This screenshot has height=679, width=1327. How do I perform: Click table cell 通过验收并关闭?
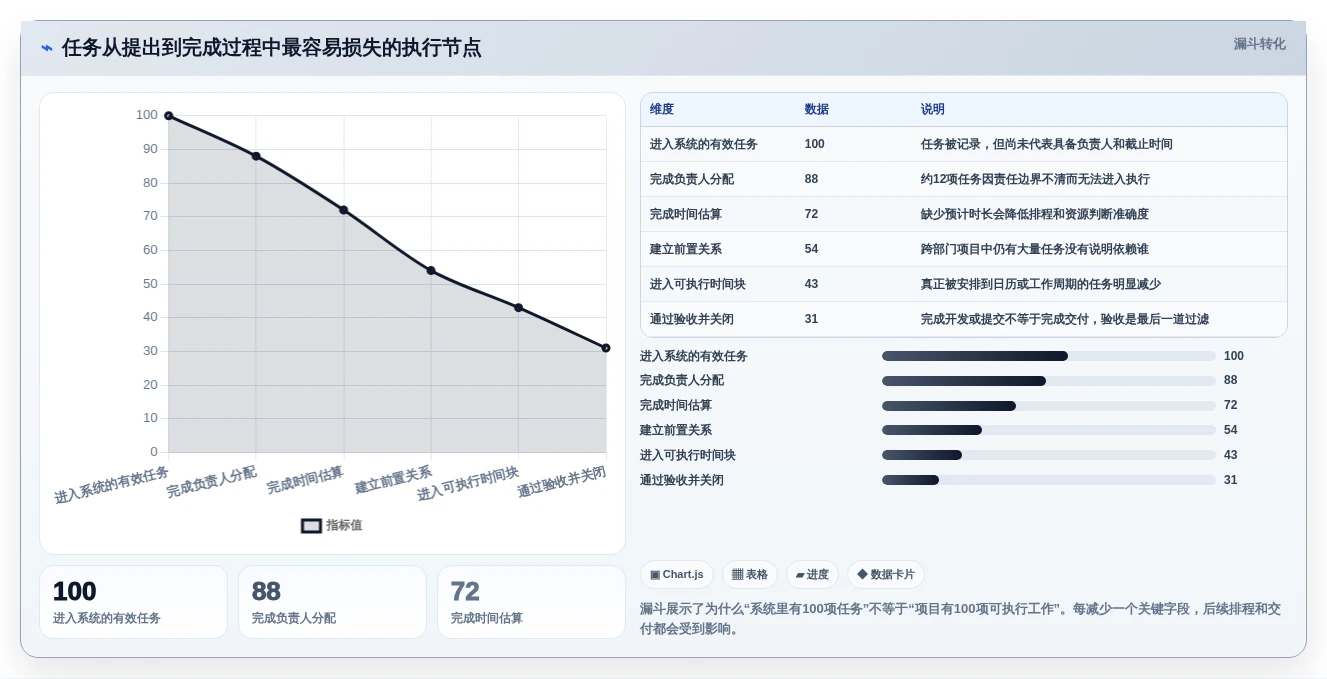692,319
